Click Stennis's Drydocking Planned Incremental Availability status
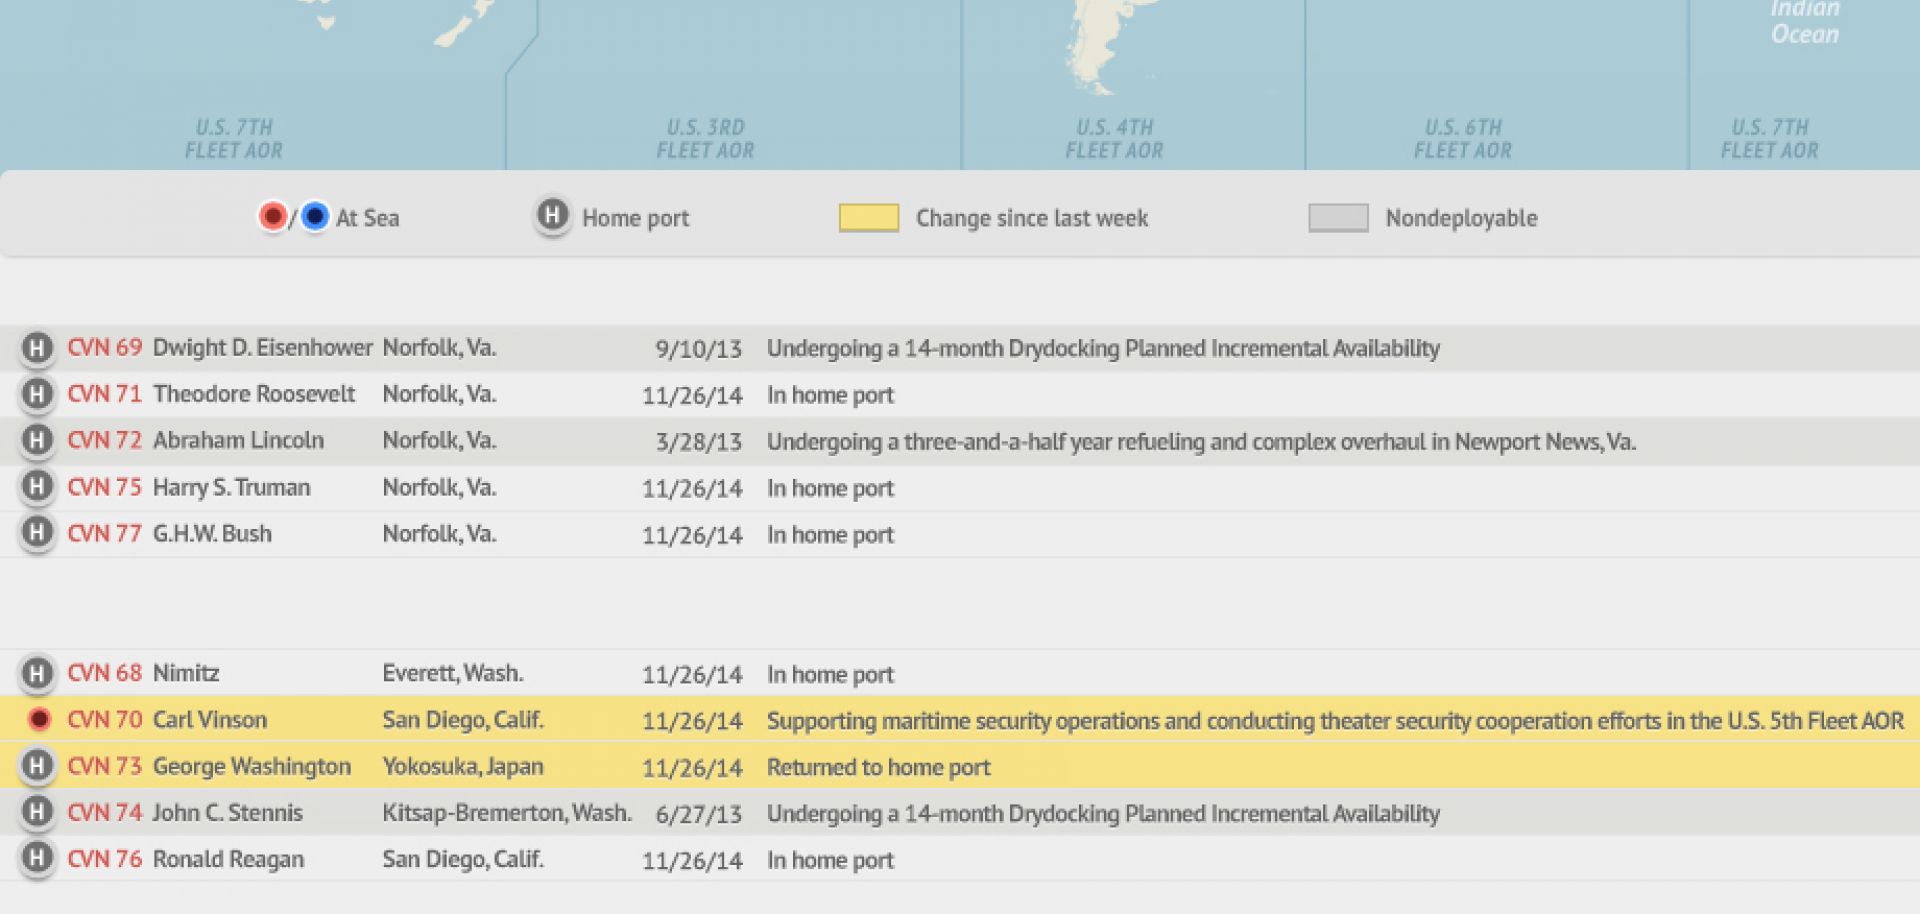Image resolution: width=1920 pixels, height=914 pixels. (x=1103, y=814)
